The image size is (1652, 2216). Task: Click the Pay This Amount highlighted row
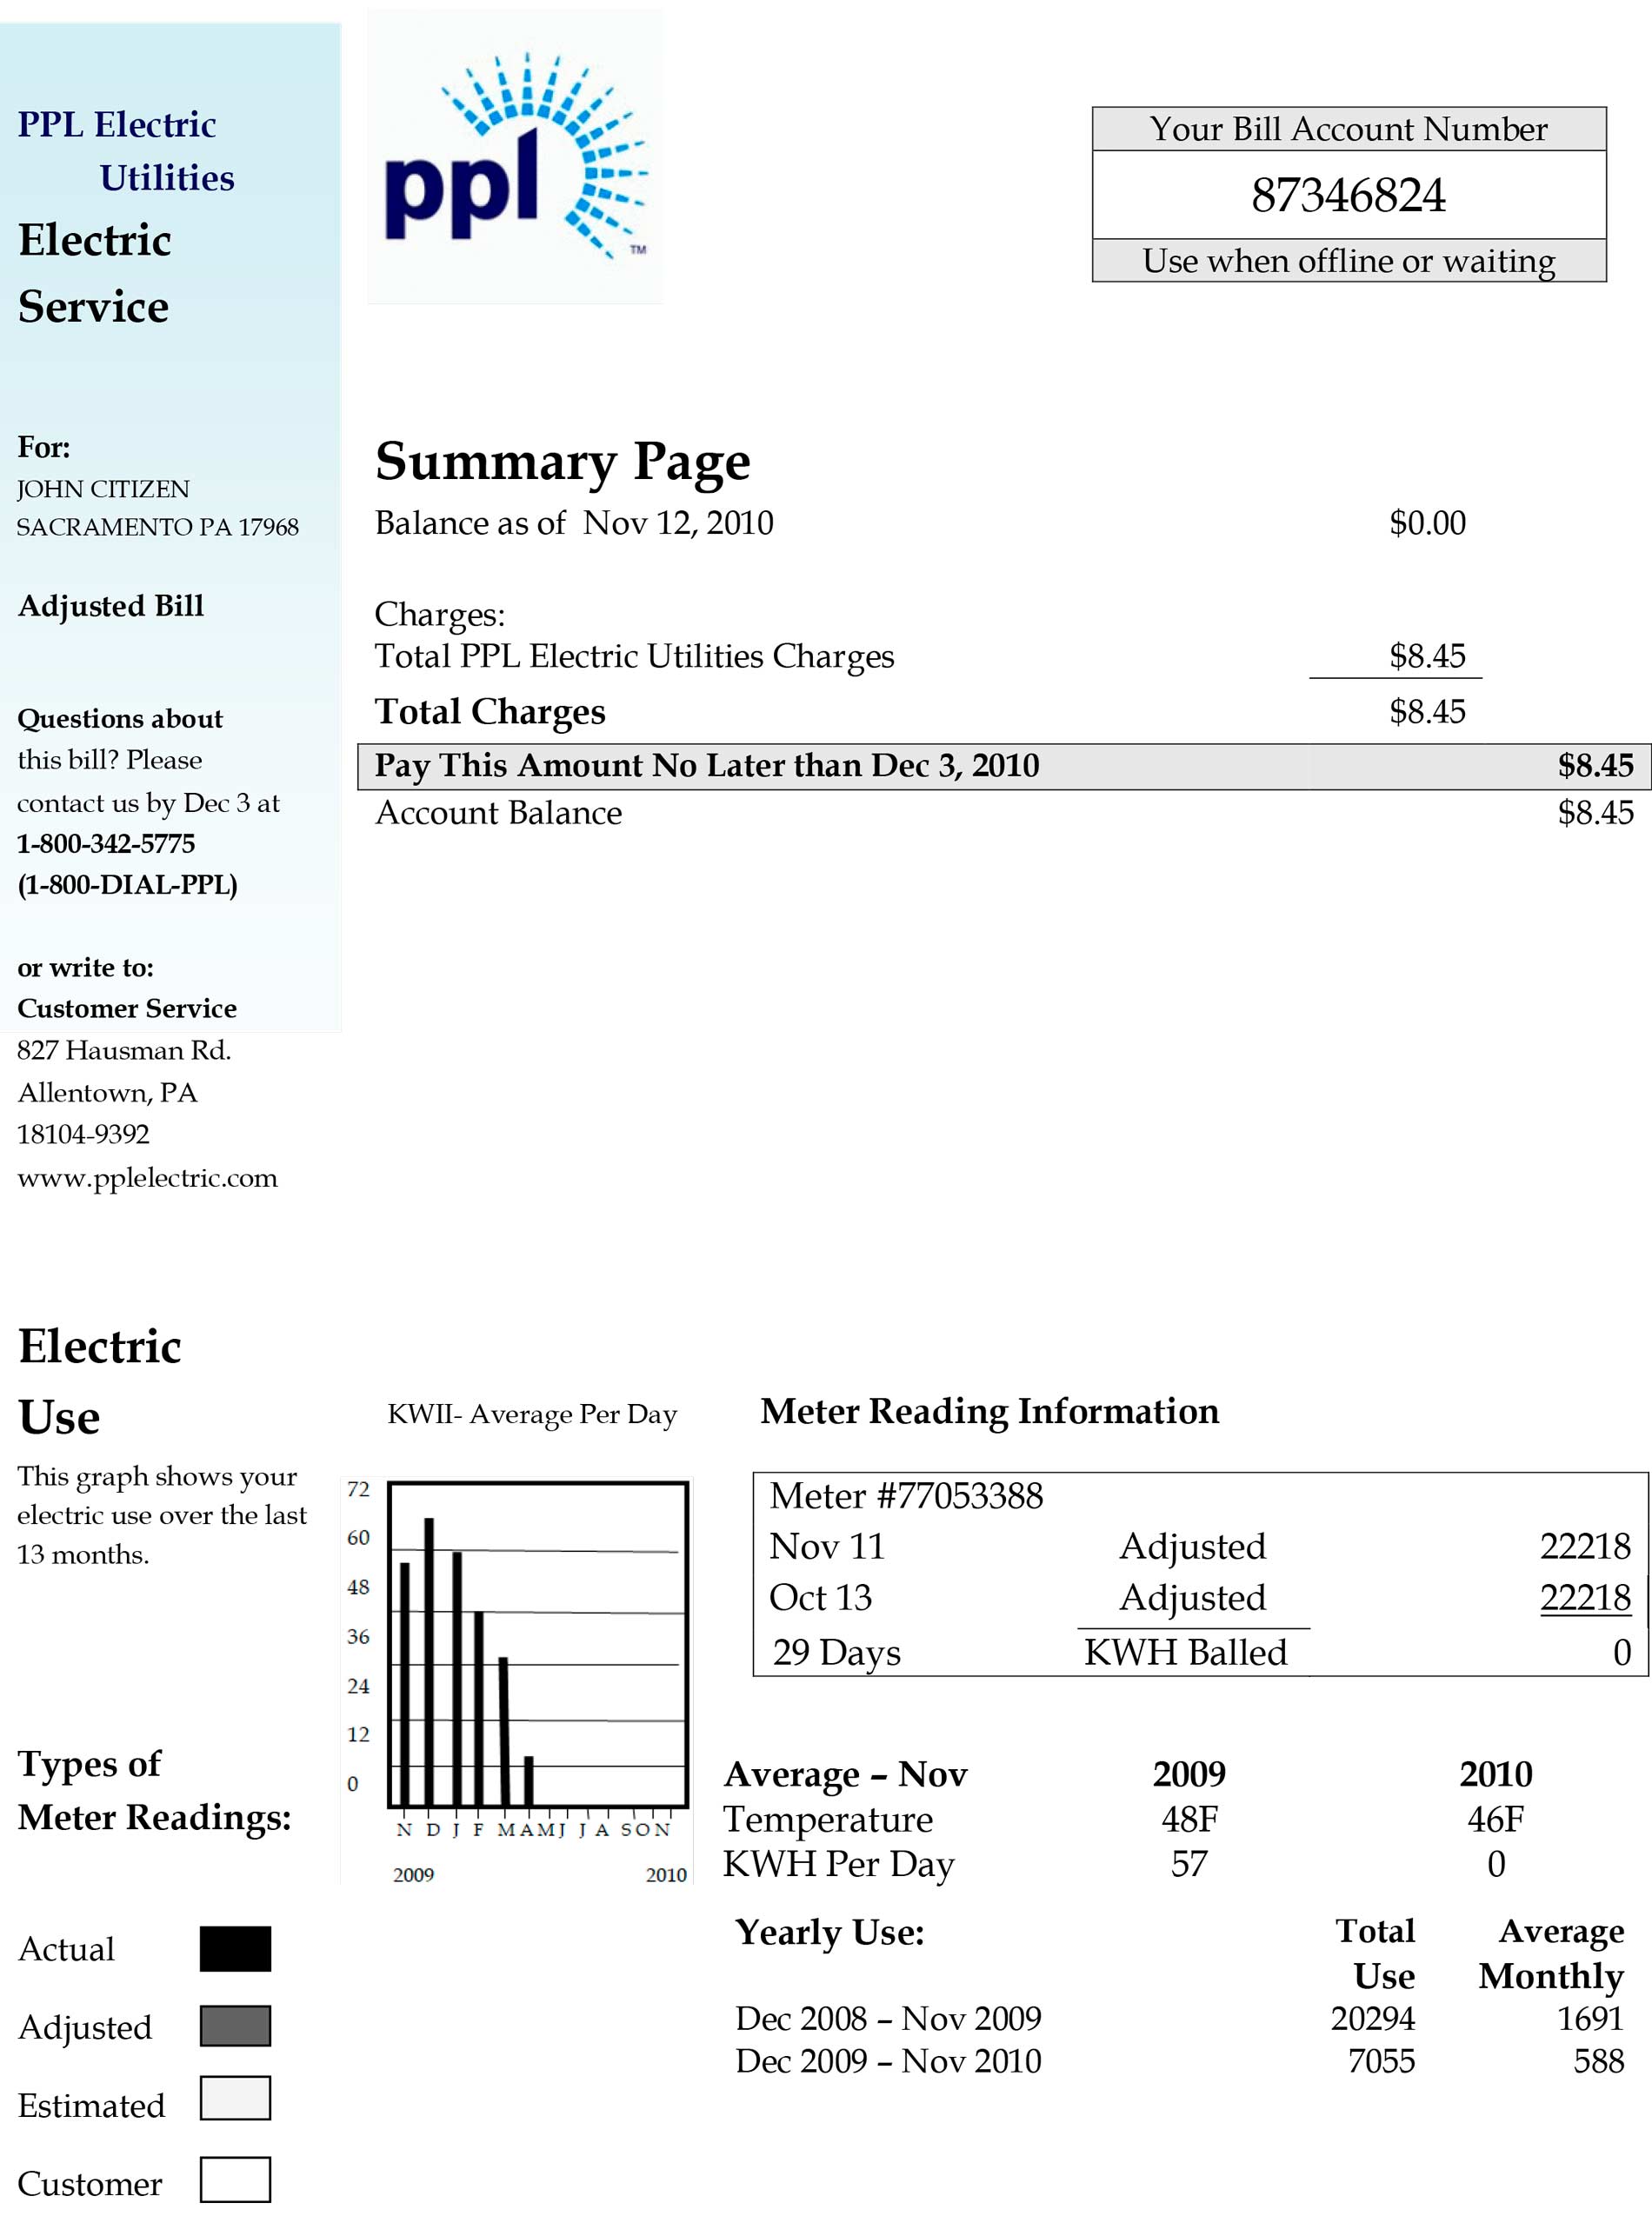click(x=1003, y=766)
